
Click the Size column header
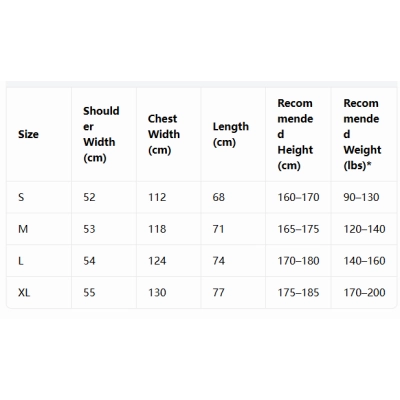tap(28, 134)
